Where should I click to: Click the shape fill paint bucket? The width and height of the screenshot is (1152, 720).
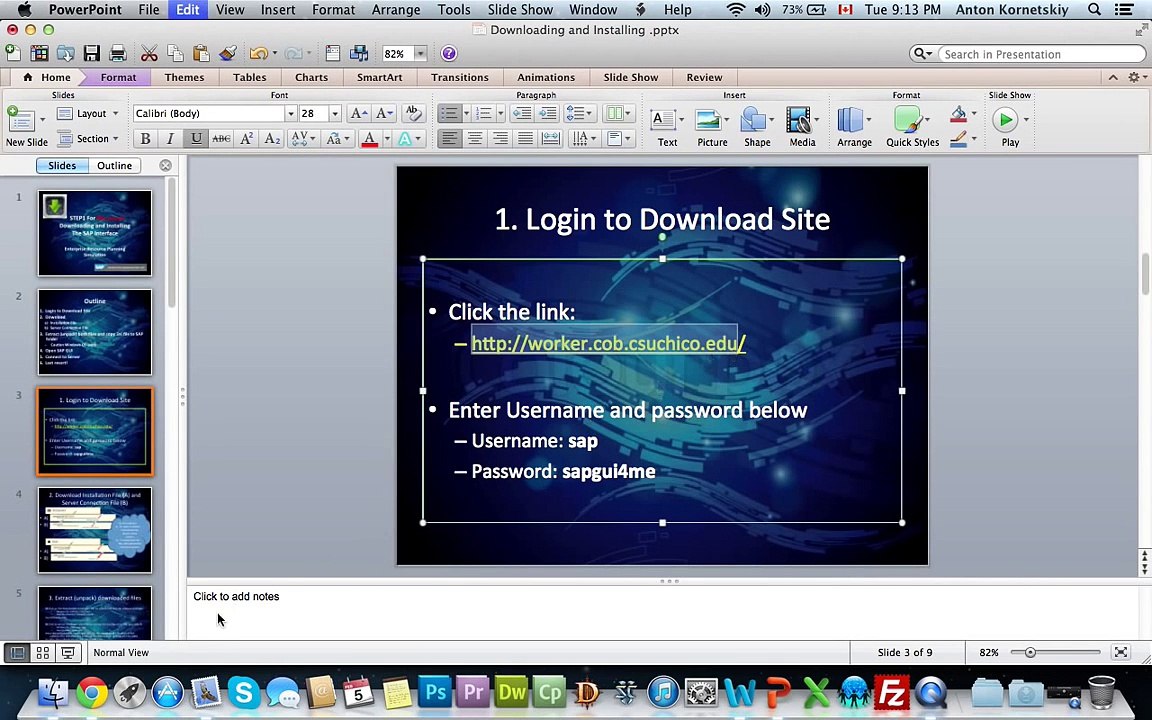(x=958, y=114)
